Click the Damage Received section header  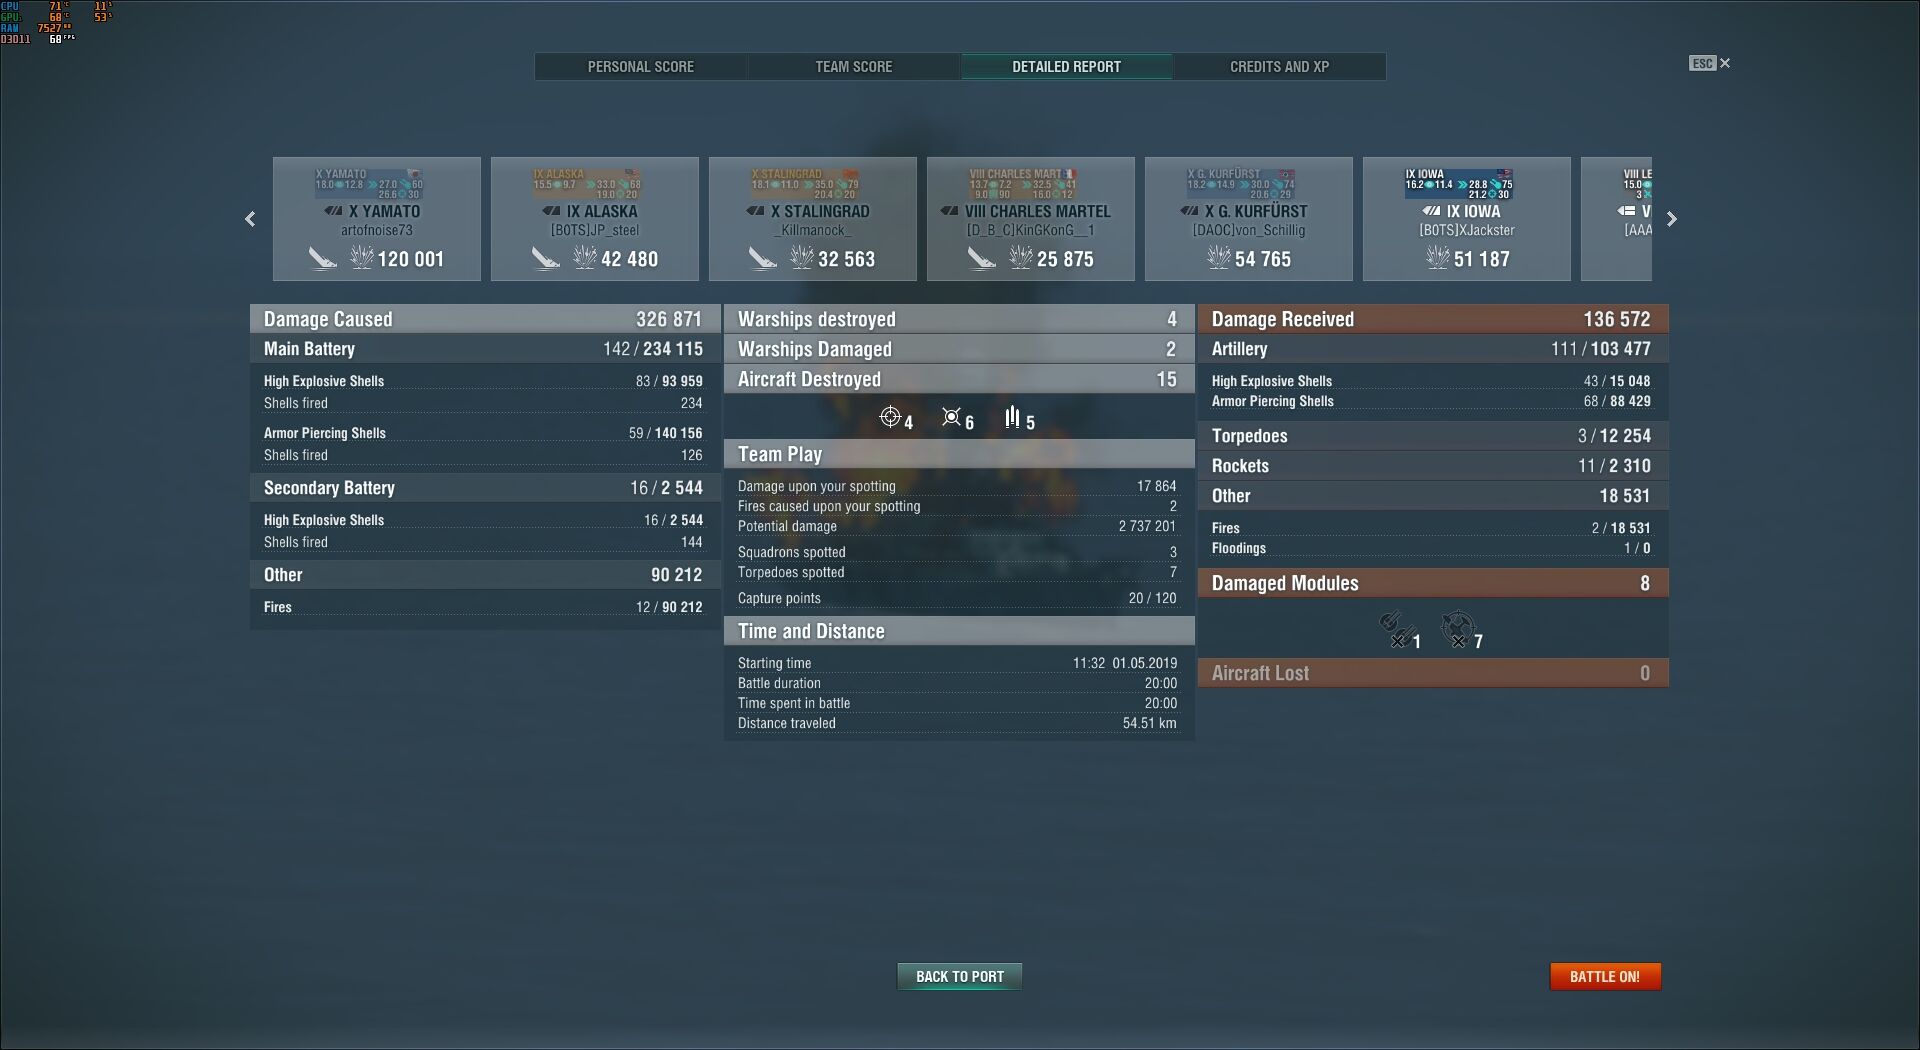(x=1433, y=319)
